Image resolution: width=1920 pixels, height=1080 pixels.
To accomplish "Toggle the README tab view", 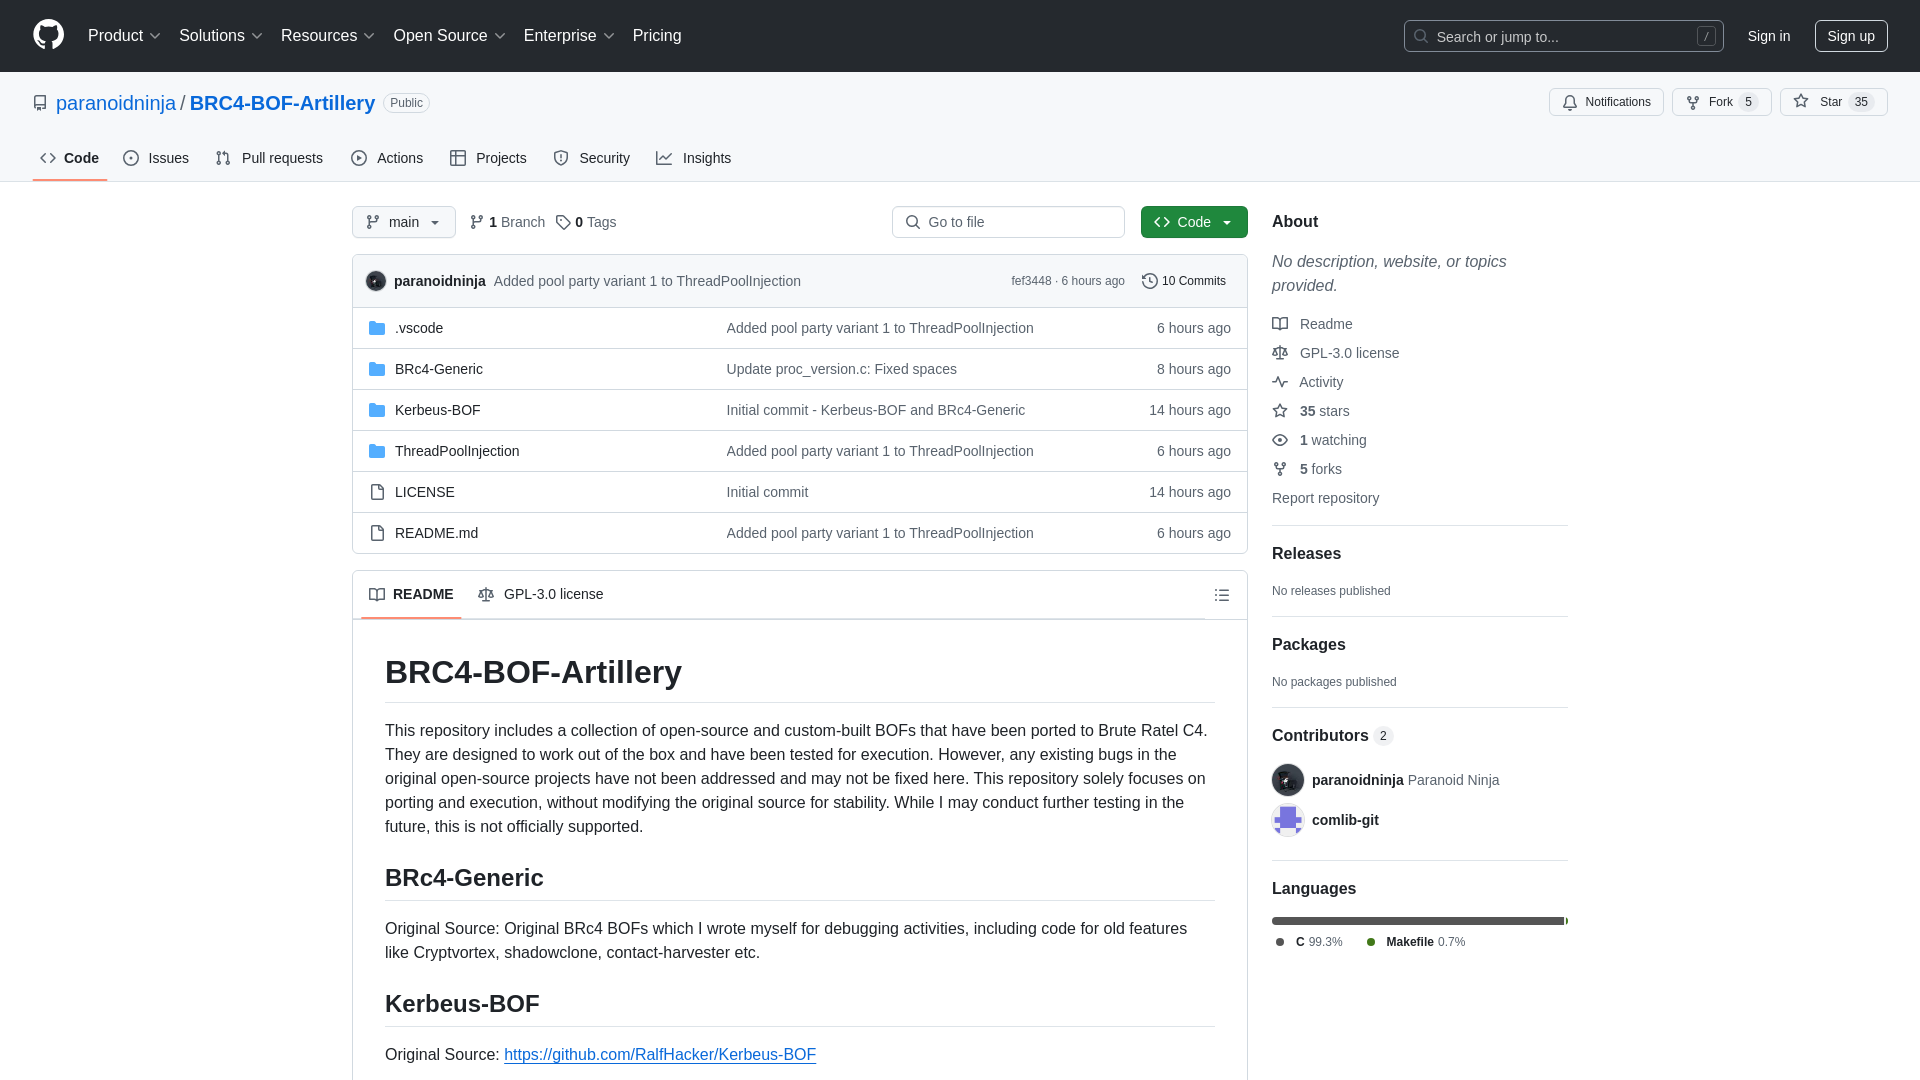I will [x=410, y=593].
